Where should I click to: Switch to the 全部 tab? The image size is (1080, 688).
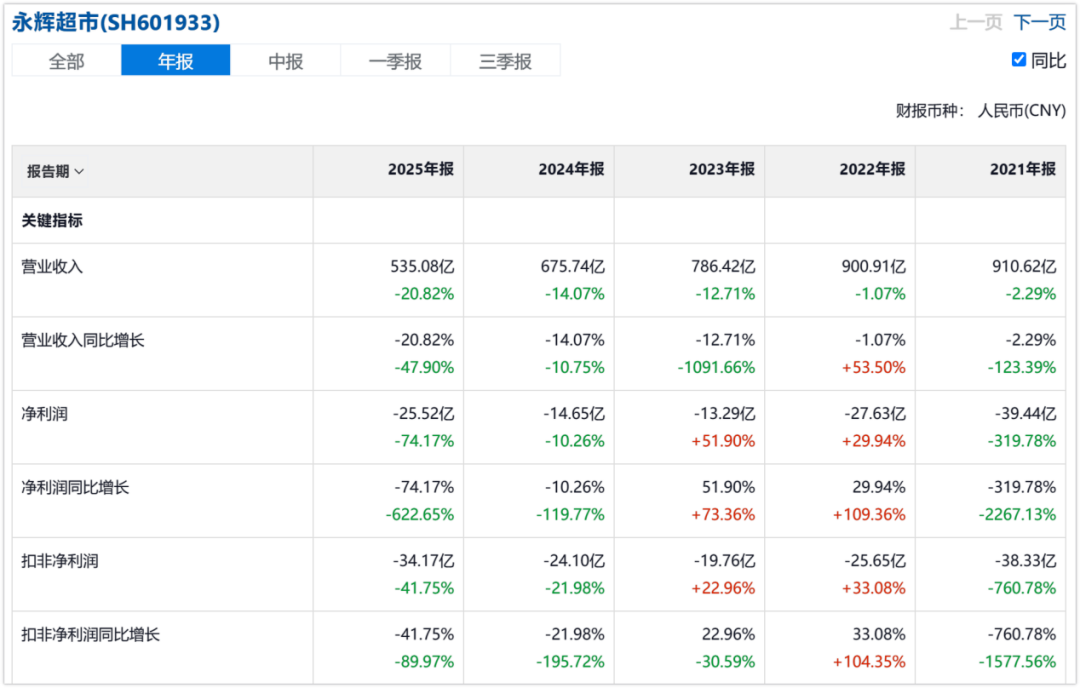[66, 61]
